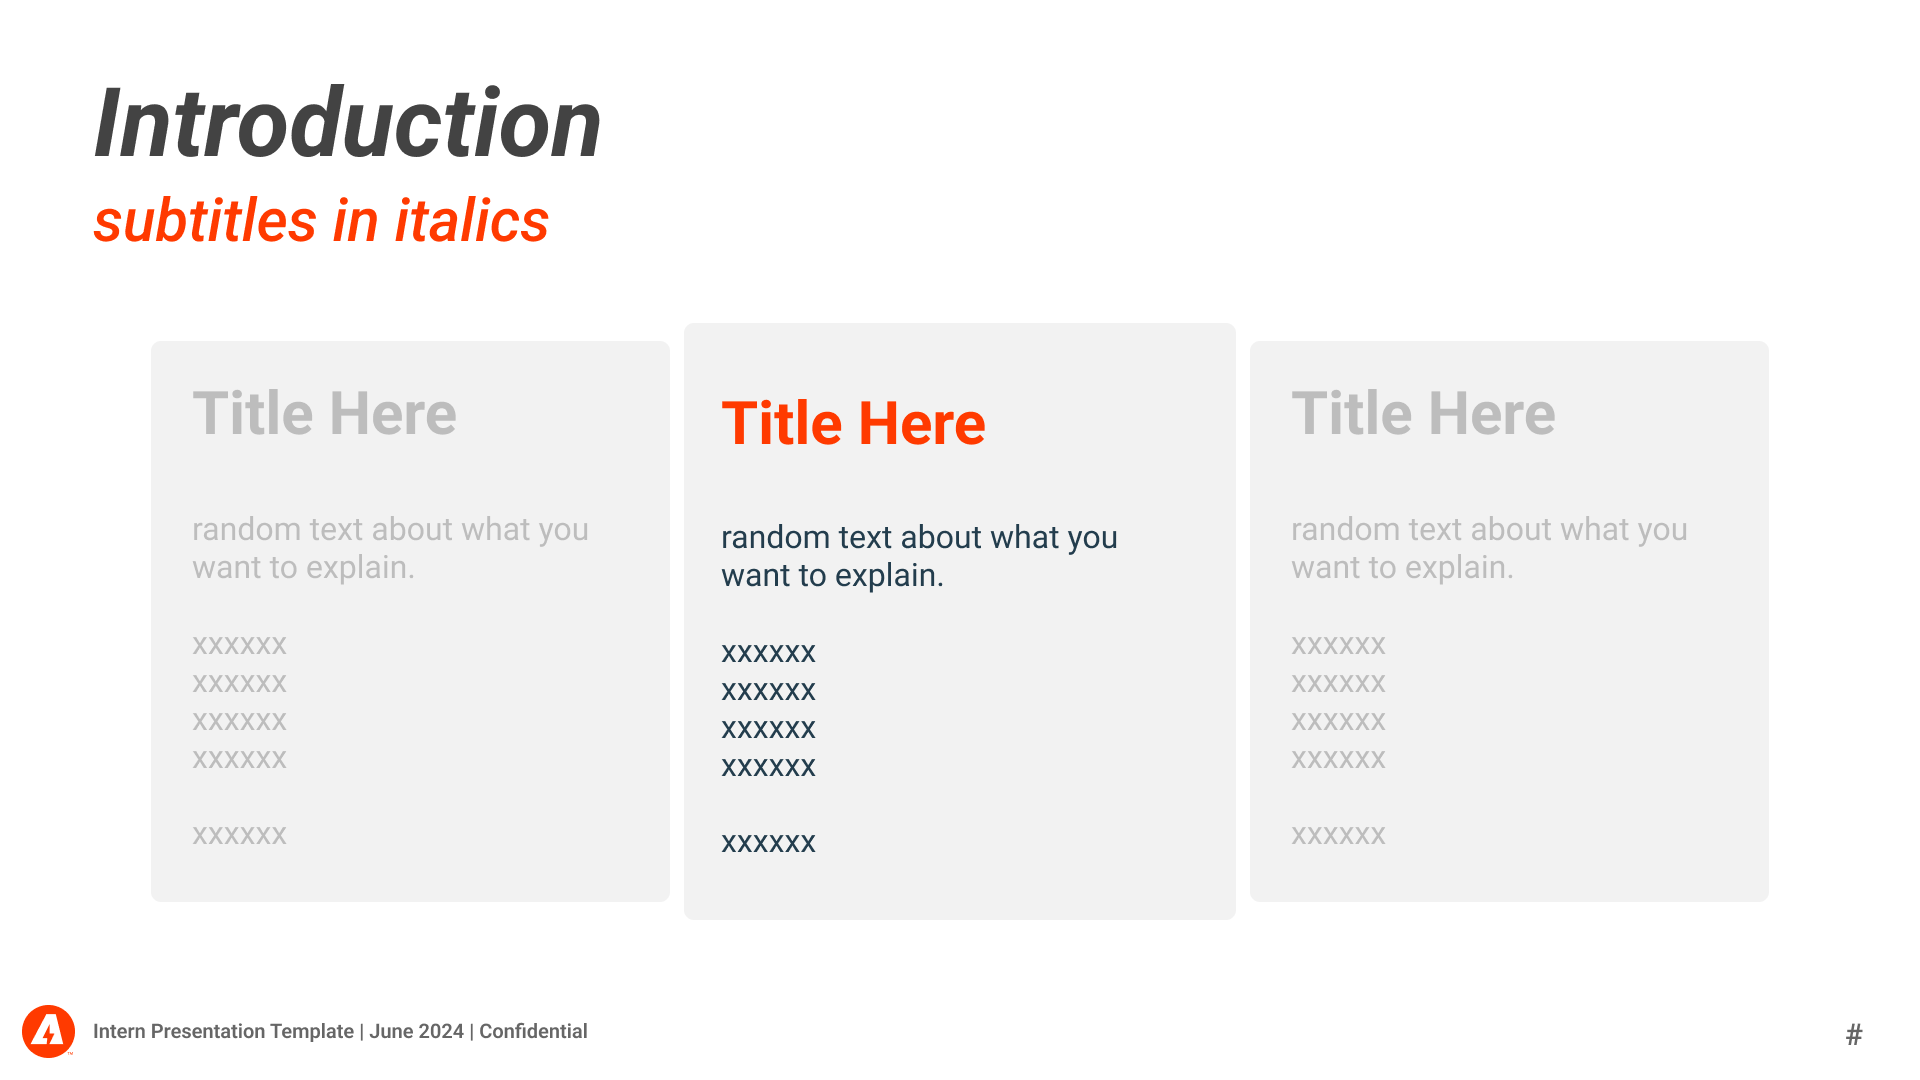1920x1080 pixels.
Task: Click the orange lightning logo icon
Action: pos(48,1031)
